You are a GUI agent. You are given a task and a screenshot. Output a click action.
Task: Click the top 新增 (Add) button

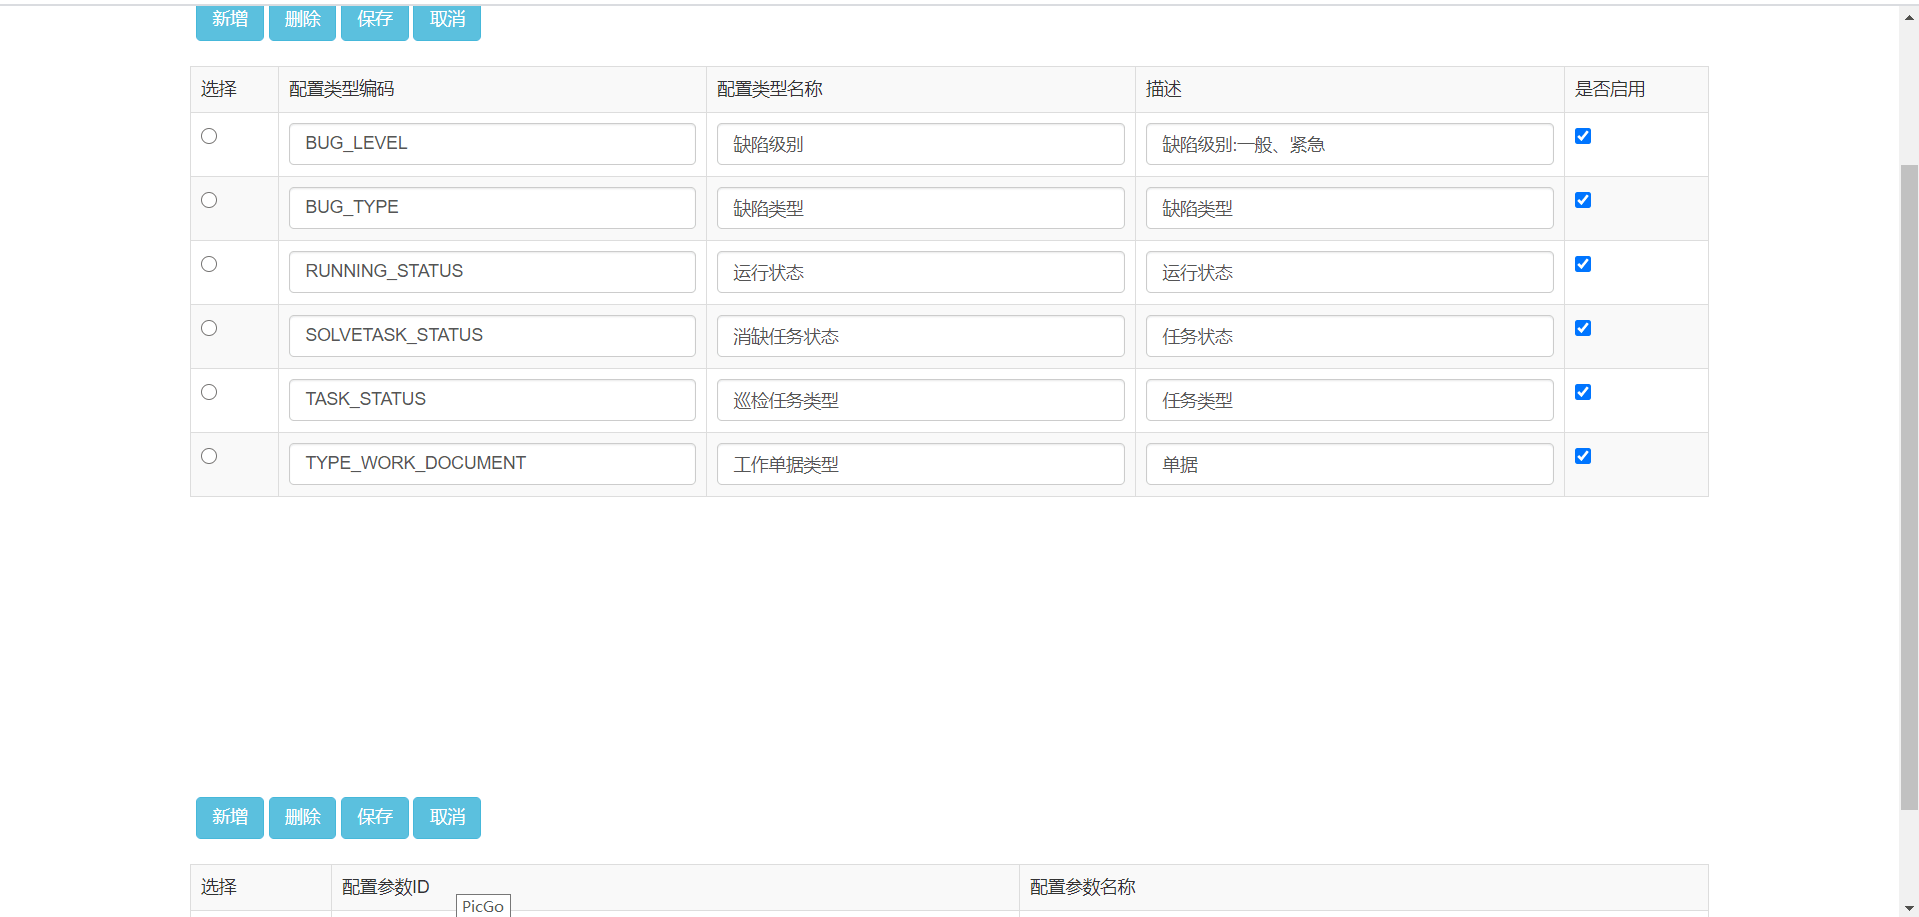pyautogui.click(x=229, y=21)
